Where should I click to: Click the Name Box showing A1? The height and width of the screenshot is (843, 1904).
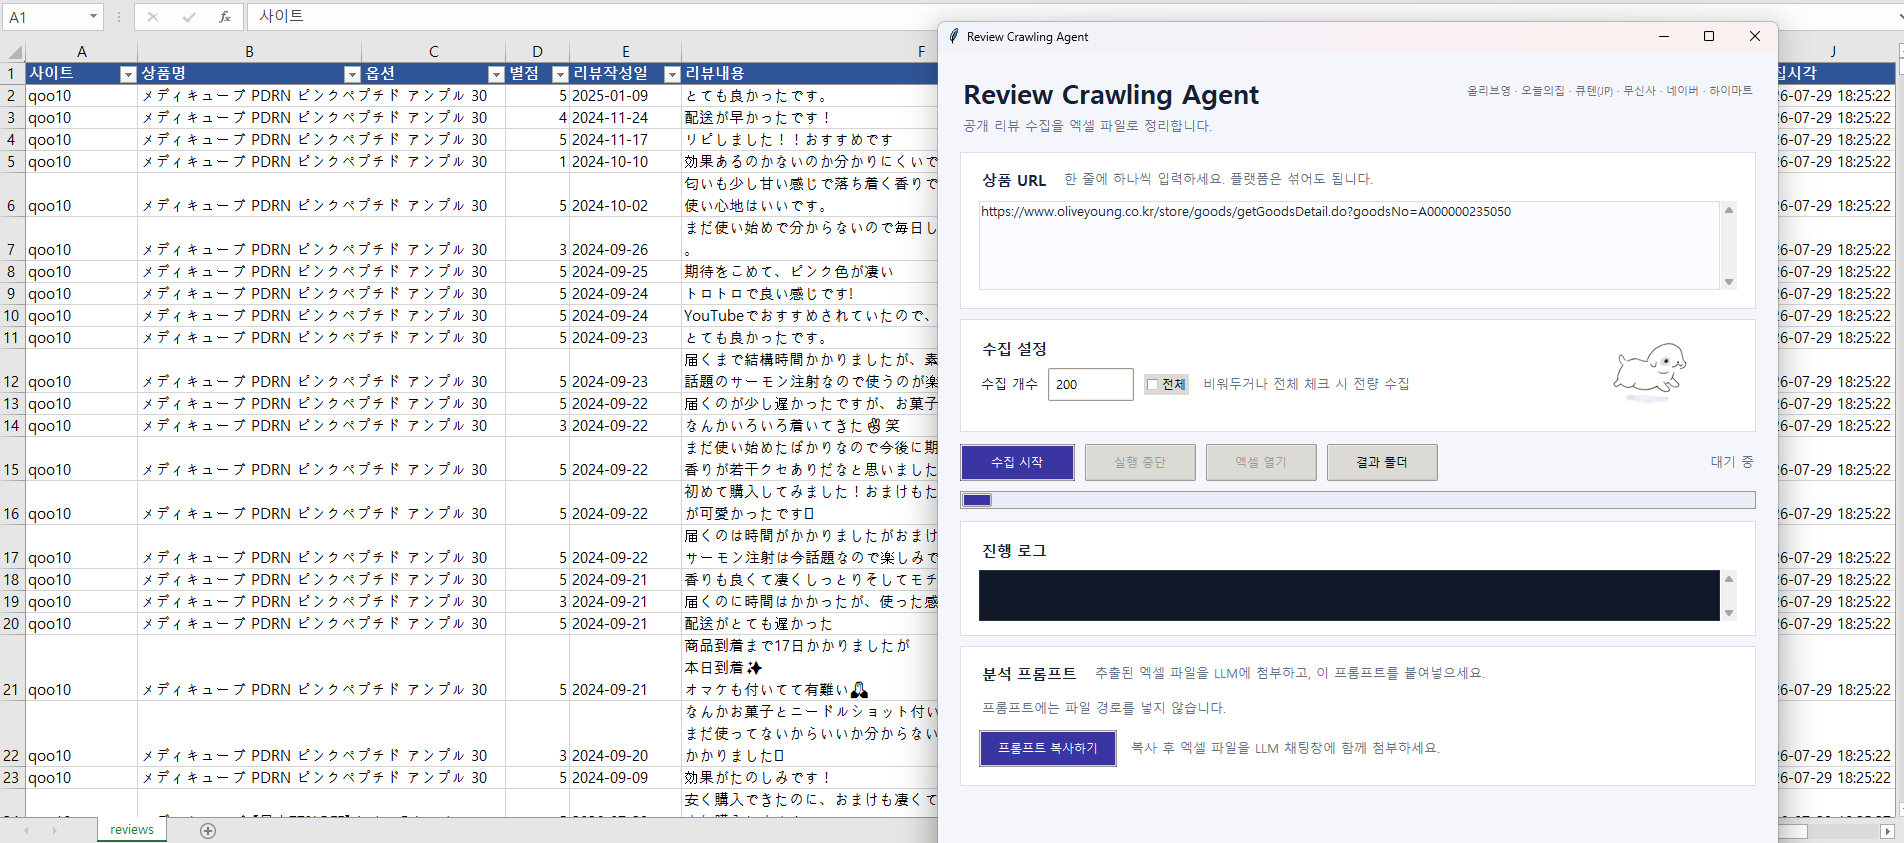pos(45,17)
